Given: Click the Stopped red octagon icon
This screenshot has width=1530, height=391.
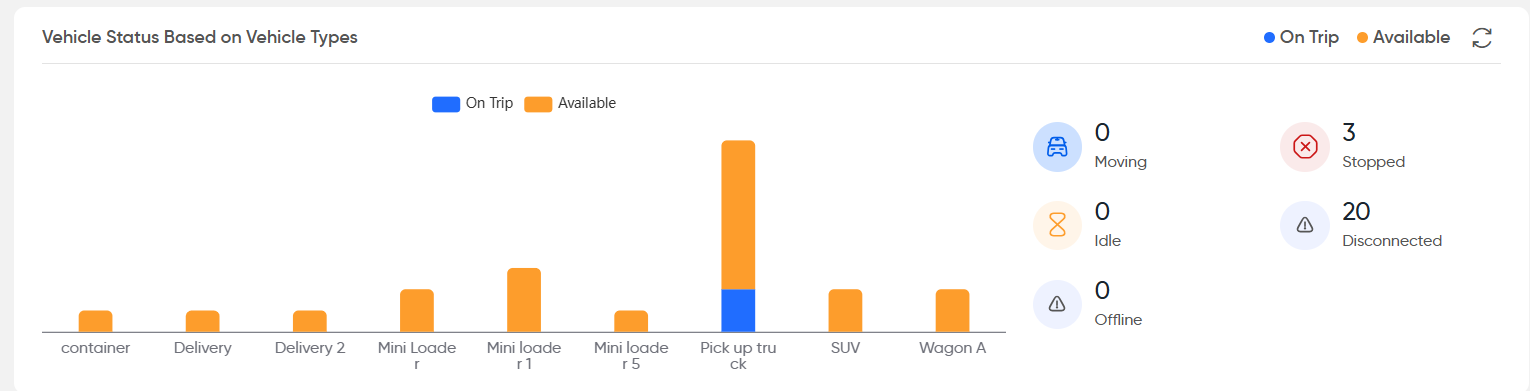Looking at the screenshot, I should (x=1305, y=147).
